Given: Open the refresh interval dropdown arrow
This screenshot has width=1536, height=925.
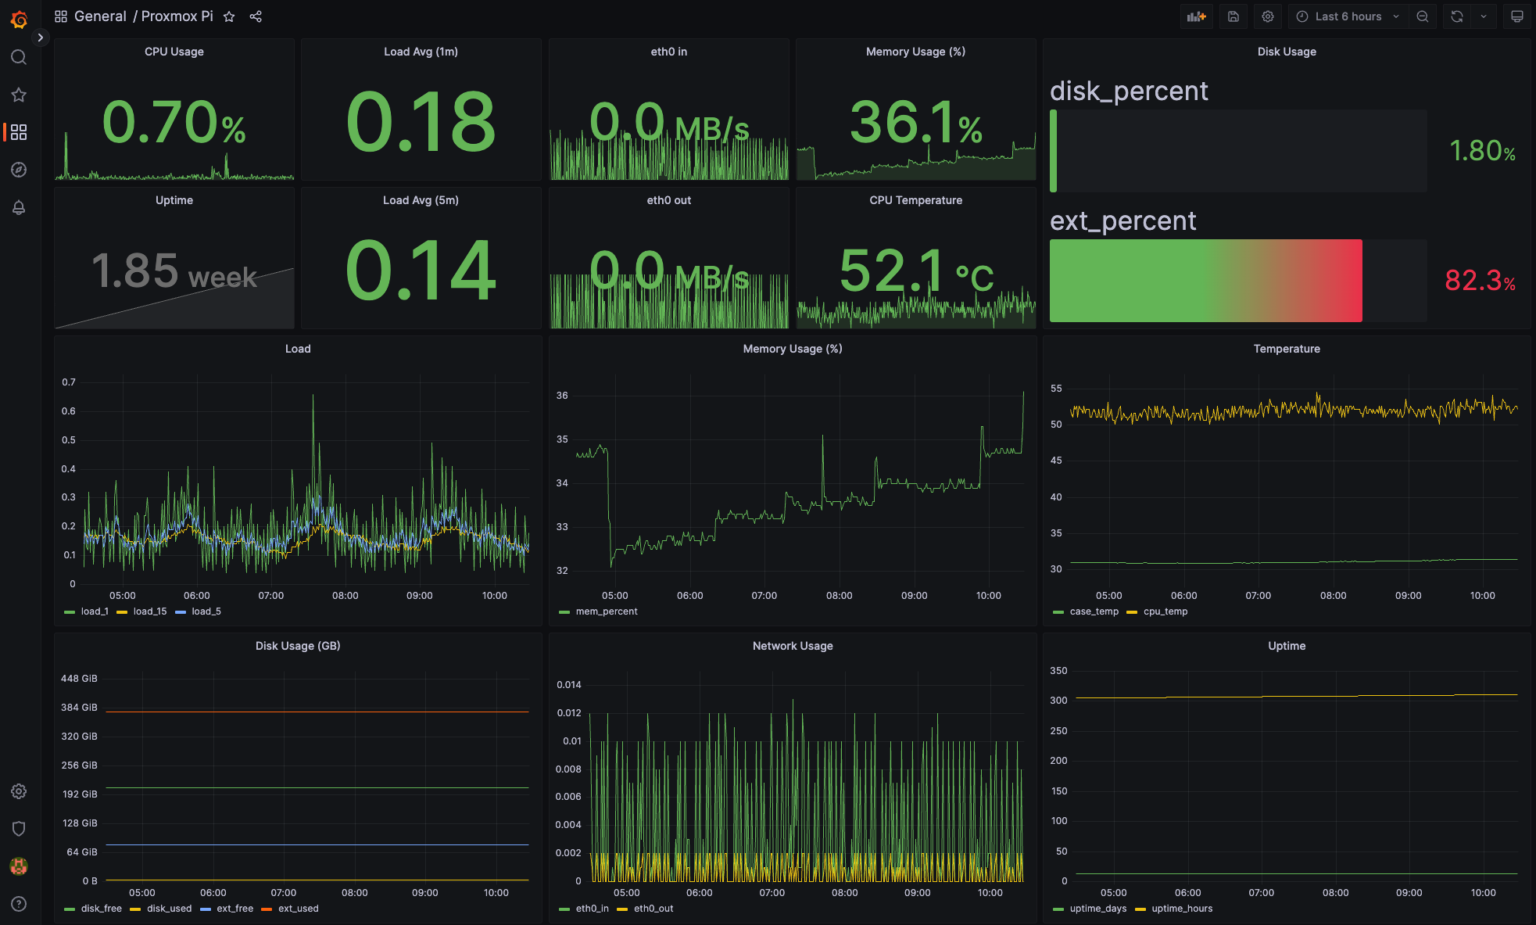Looking at the screenshot, I should click(x=1483, y=17).
